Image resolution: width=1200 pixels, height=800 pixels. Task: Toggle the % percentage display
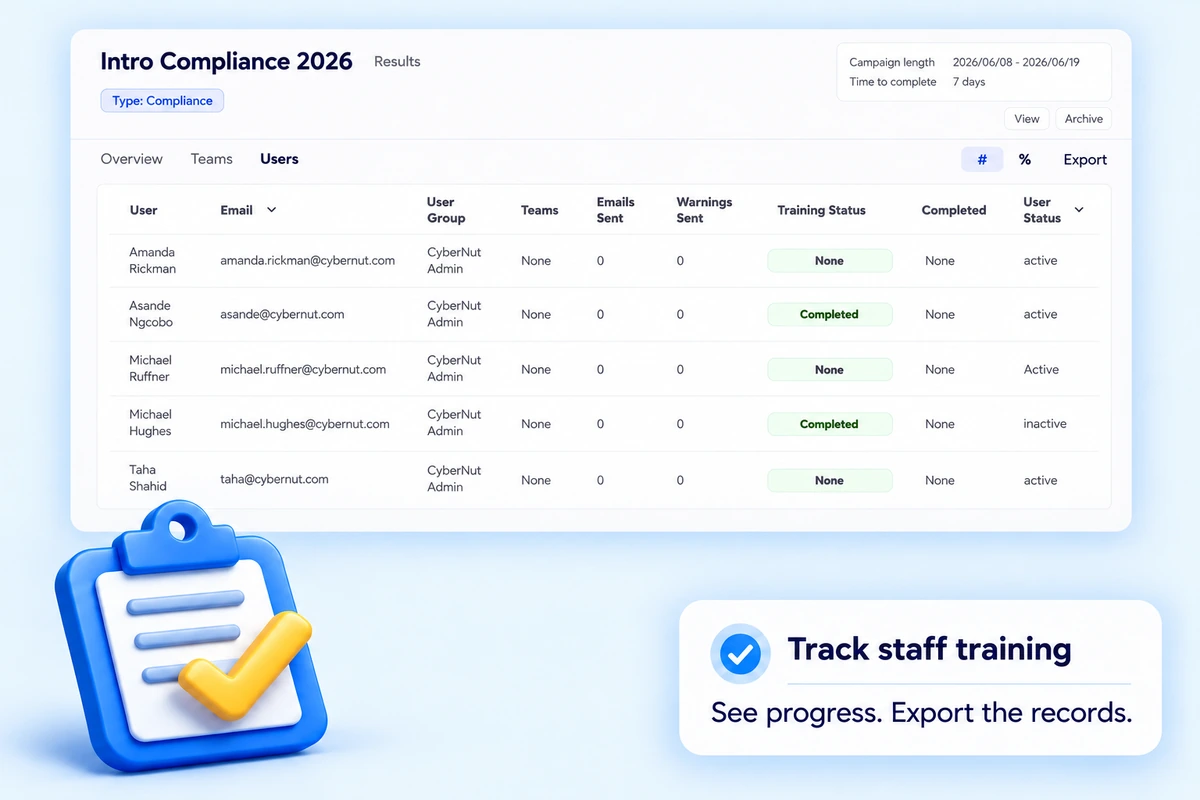pos(1025,159)
